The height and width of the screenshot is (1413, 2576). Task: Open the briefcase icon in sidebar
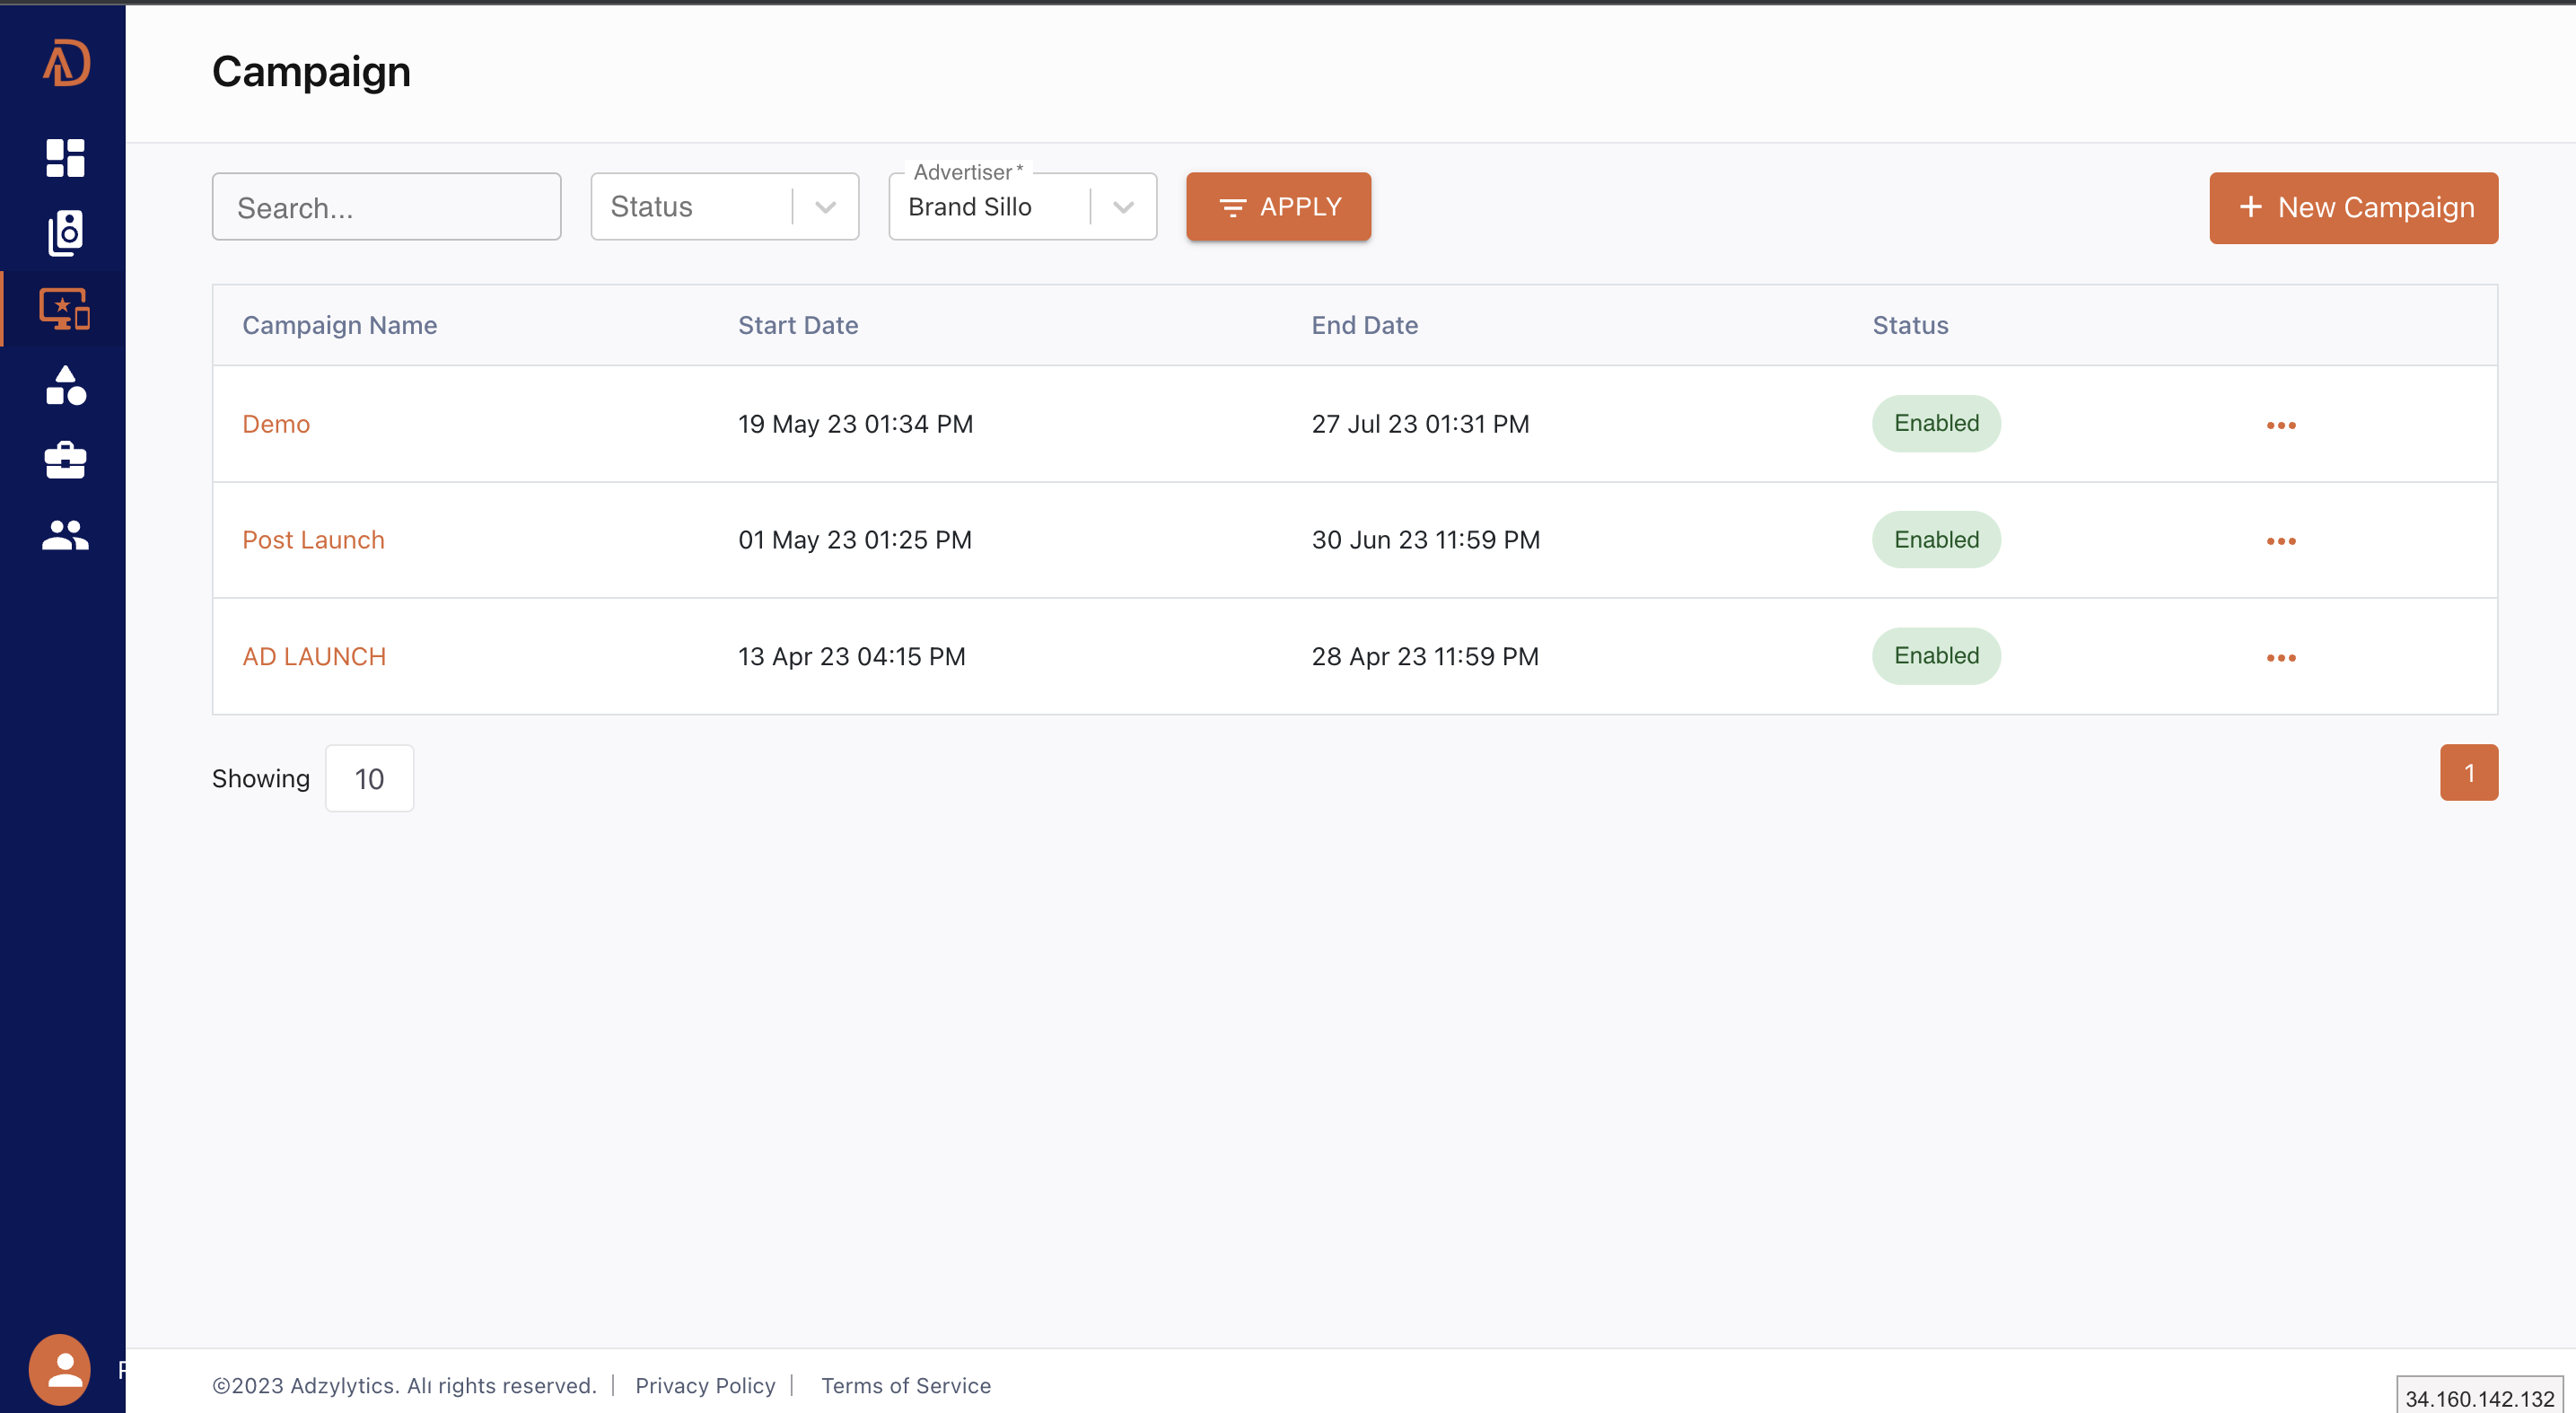(x=66, y=460)
